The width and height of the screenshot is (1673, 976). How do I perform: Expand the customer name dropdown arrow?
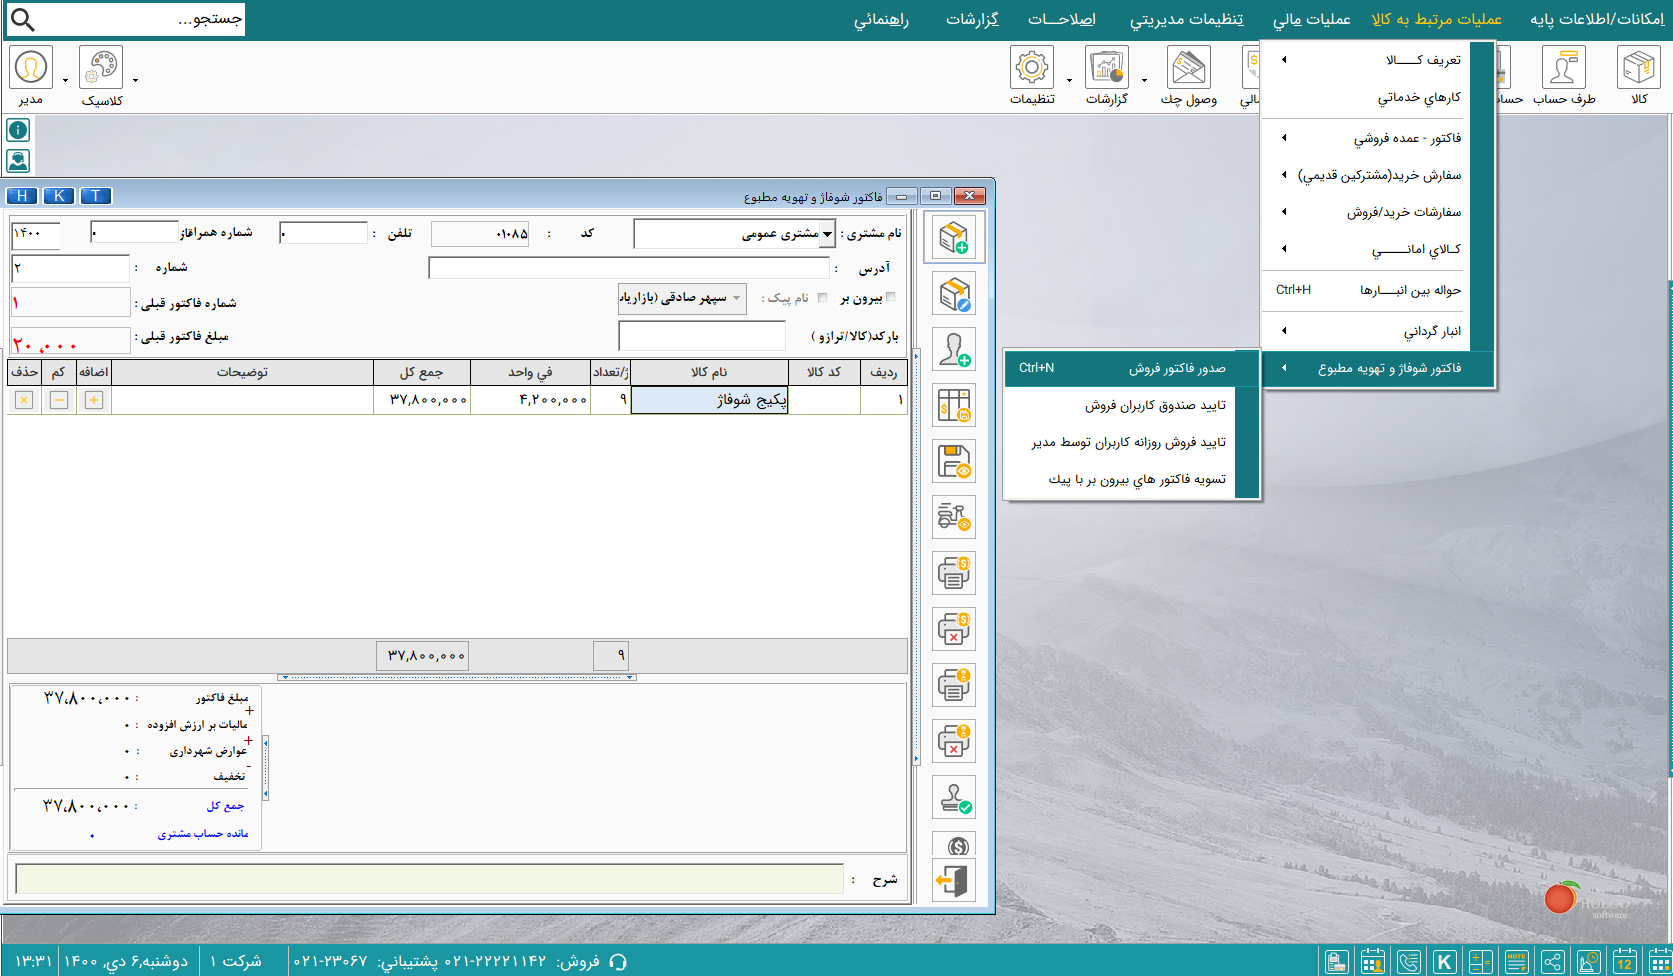[827, 234]
